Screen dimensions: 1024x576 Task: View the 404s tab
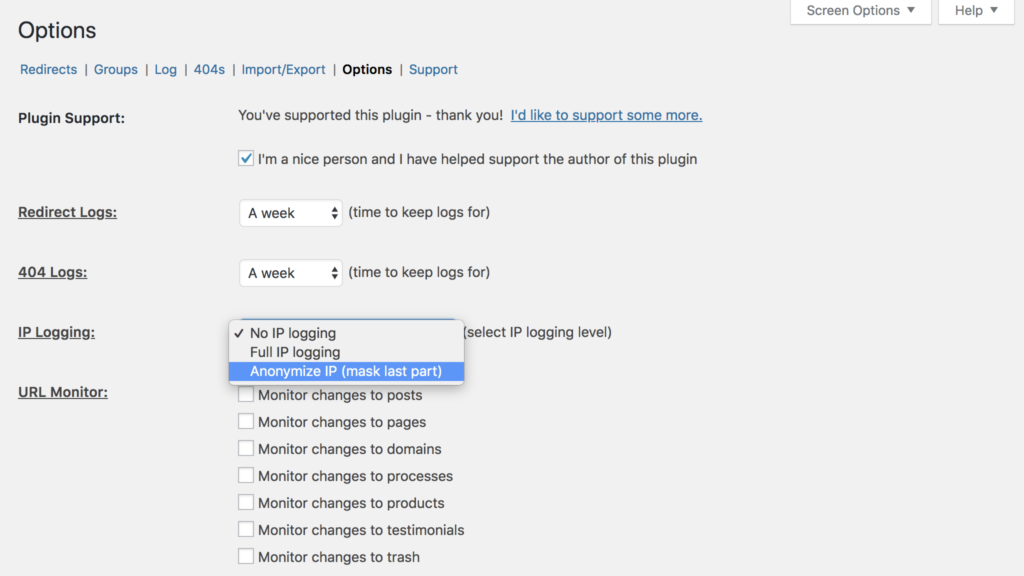pyautogui.click(x=209, y=69)
